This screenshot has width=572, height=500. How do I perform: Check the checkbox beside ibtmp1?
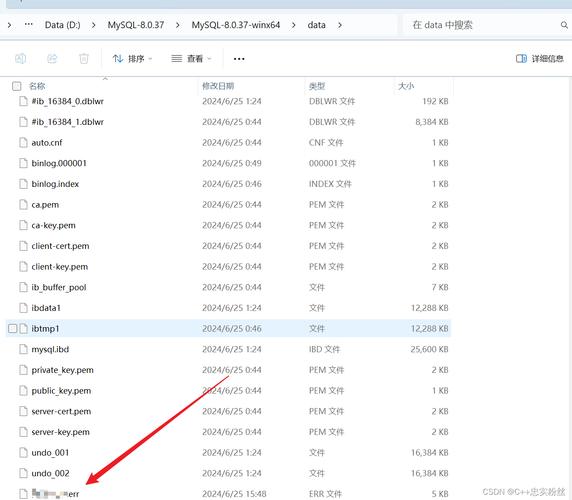(x=12, y=329)
